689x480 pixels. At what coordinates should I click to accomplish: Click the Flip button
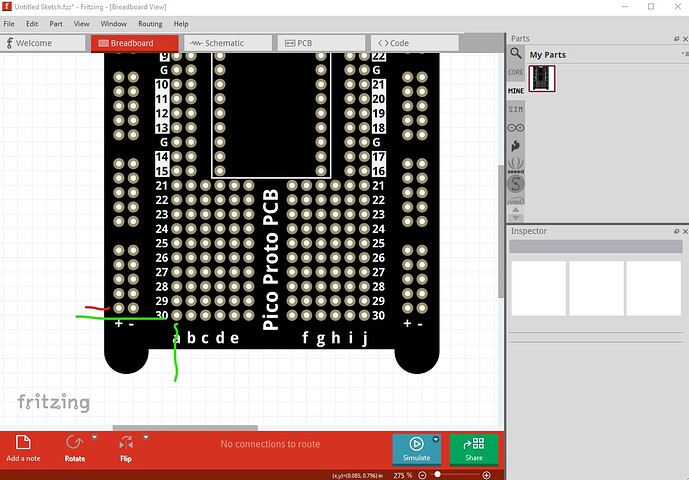pos(126,448)
